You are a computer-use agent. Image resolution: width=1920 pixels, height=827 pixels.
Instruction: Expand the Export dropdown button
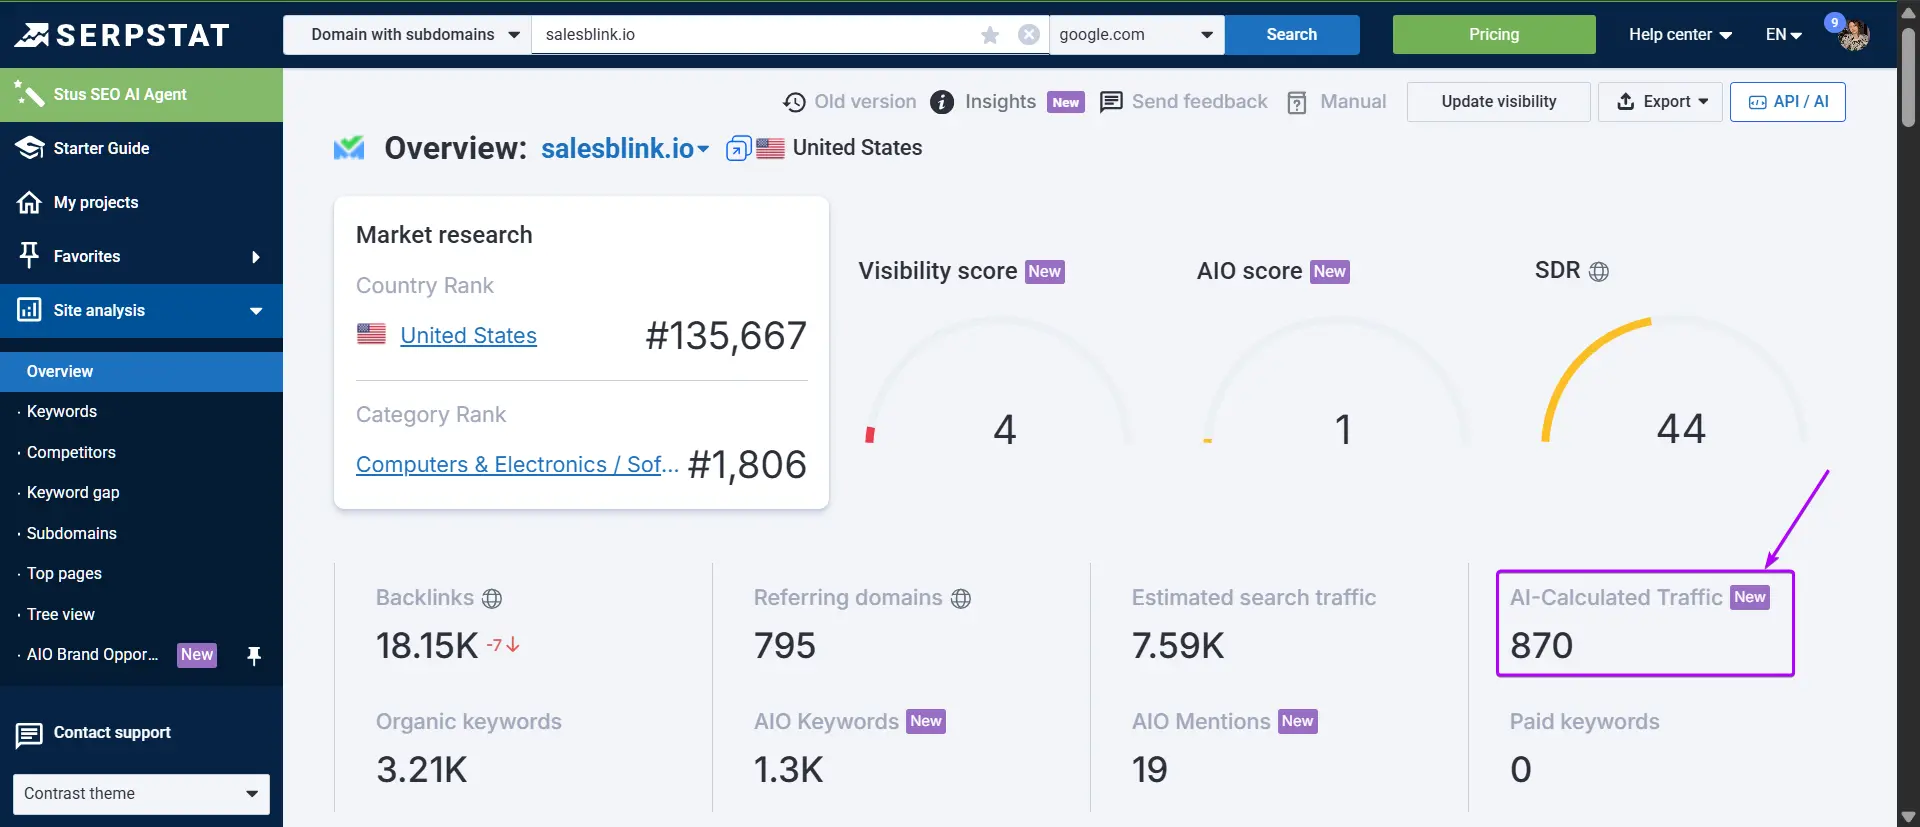pyautogui.click(x=1660, y=102)
